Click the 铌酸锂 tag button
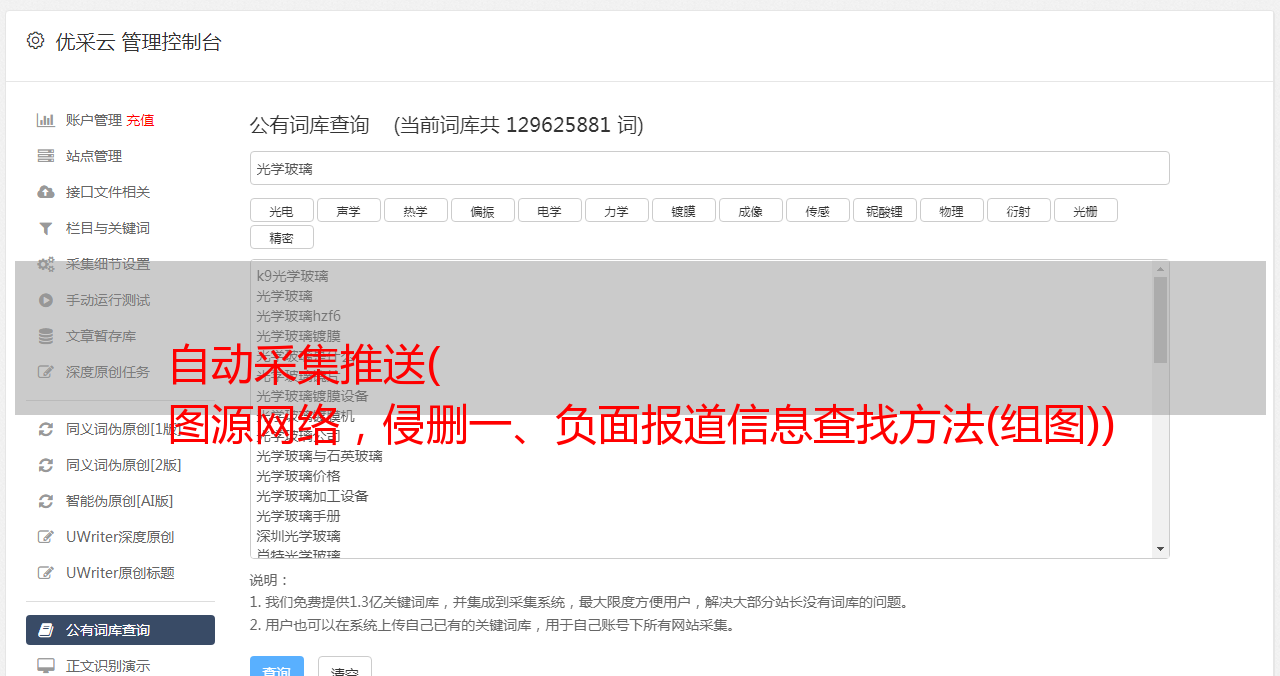Screen dimensions: 1280x676 pos(884,210)
